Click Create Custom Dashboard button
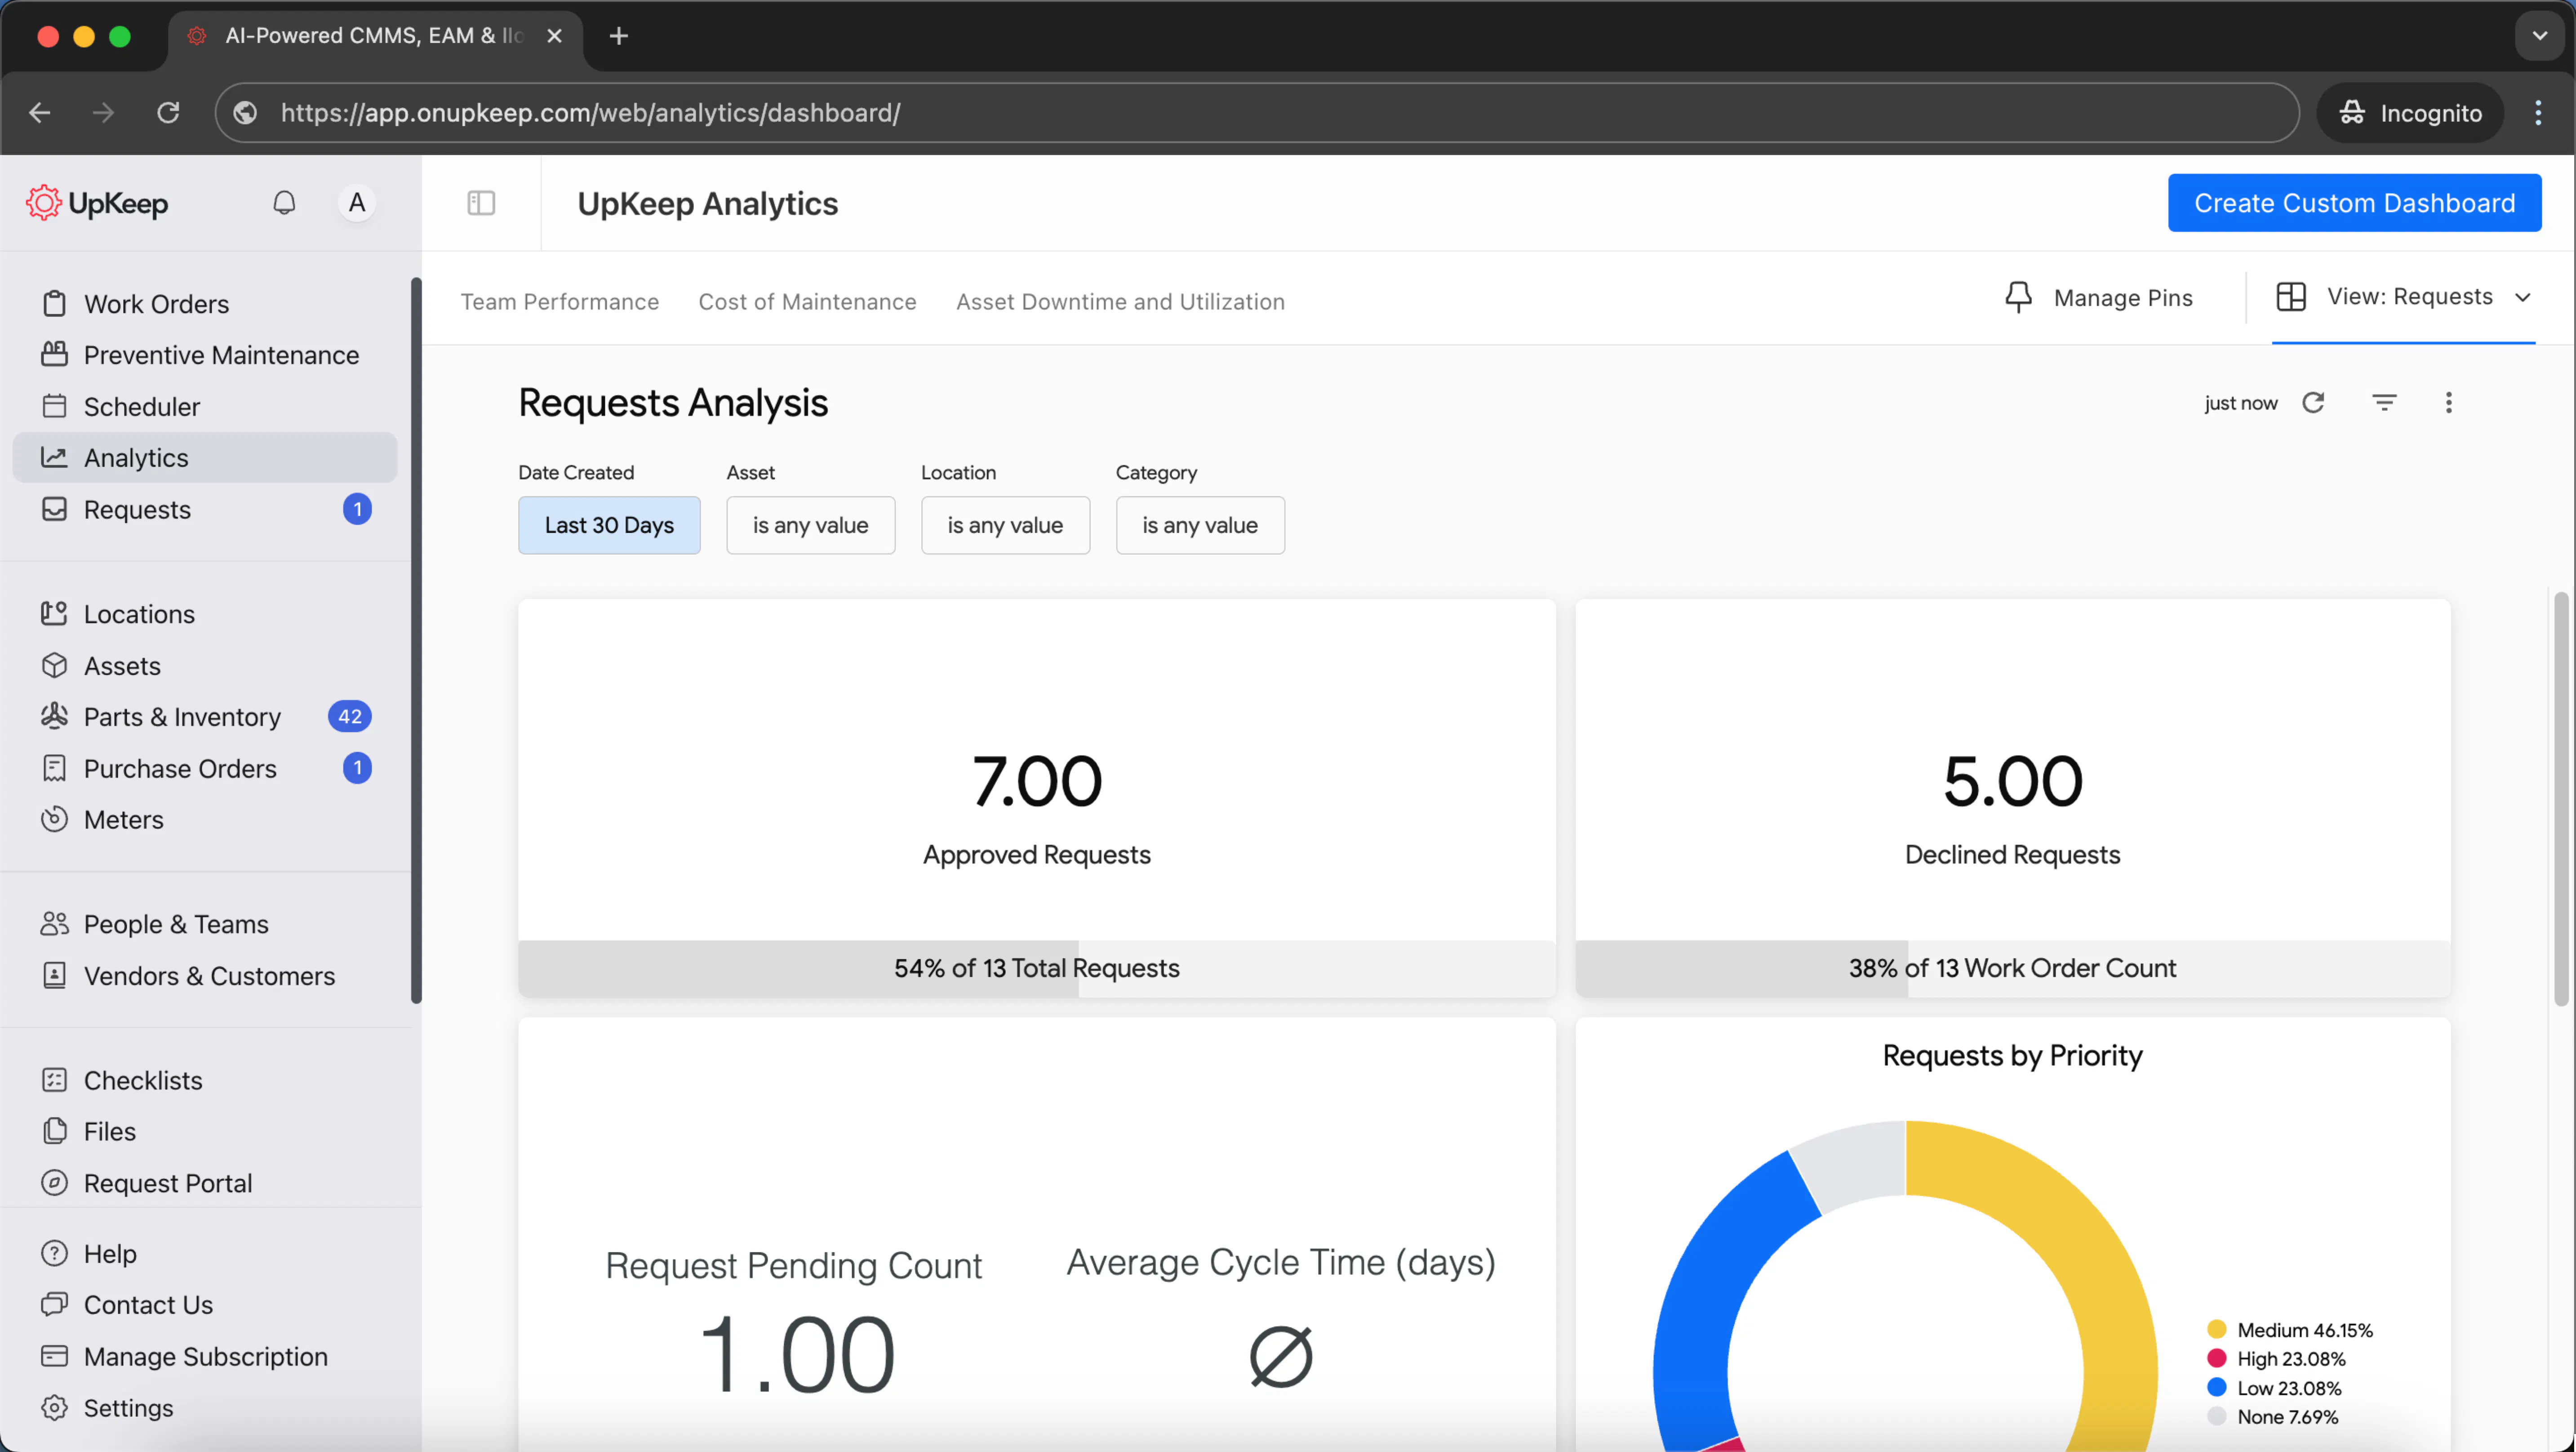Screen dimensions: 2576x1452 click(2353, 203)
